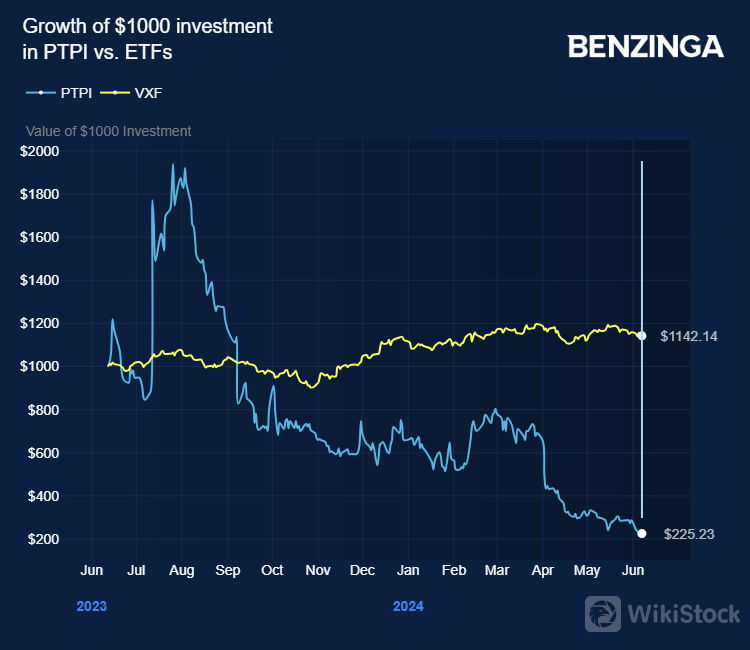The image size is (750, 650).
Task: Click the PTPI blue legend marker icon
Action: click(x=40, y=93)
